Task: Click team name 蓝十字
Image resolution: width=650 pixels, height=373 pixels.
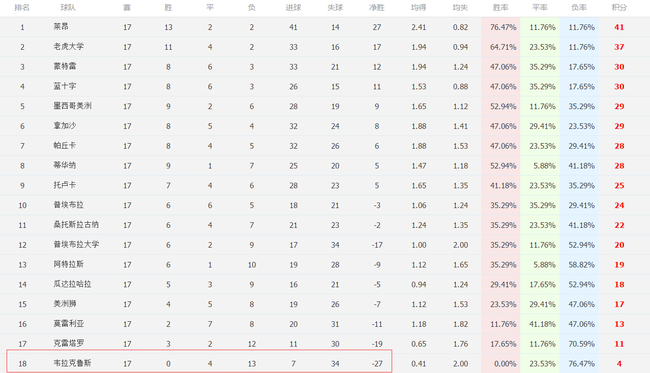Action: [x=65, y=86]
